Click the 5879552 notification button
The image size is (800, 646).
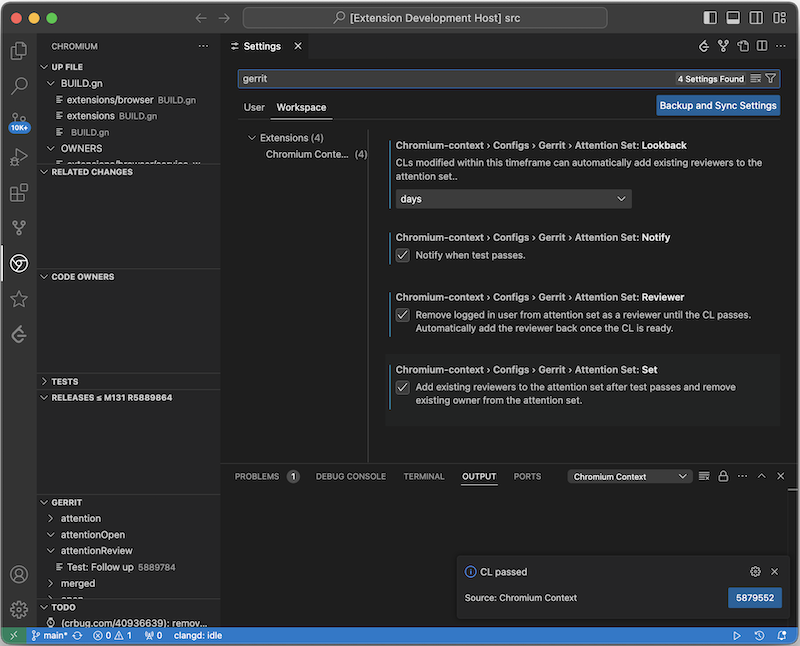pos(755,598)
